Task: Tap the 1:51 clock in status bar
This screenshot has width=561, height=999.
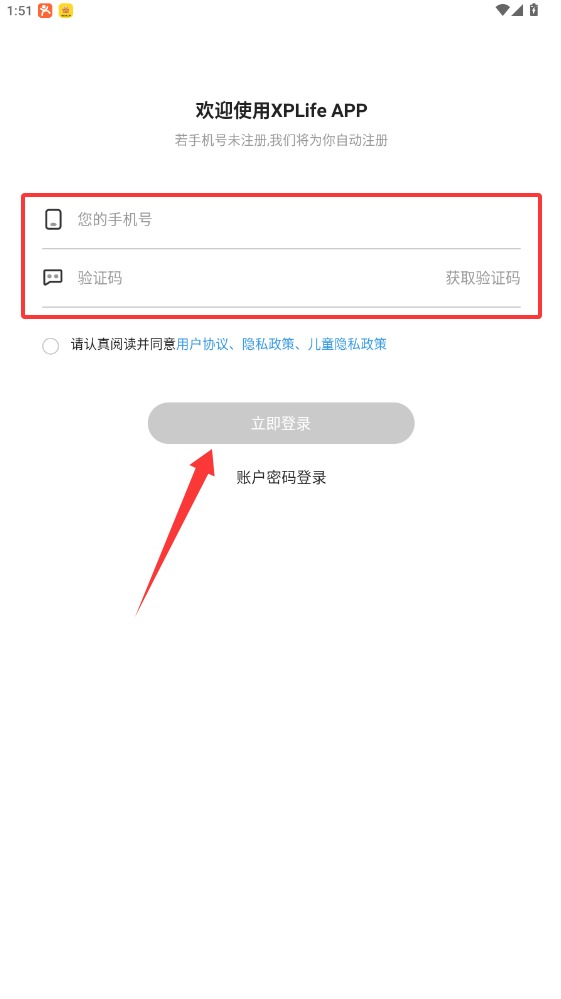Action: (x=19, y=10)
